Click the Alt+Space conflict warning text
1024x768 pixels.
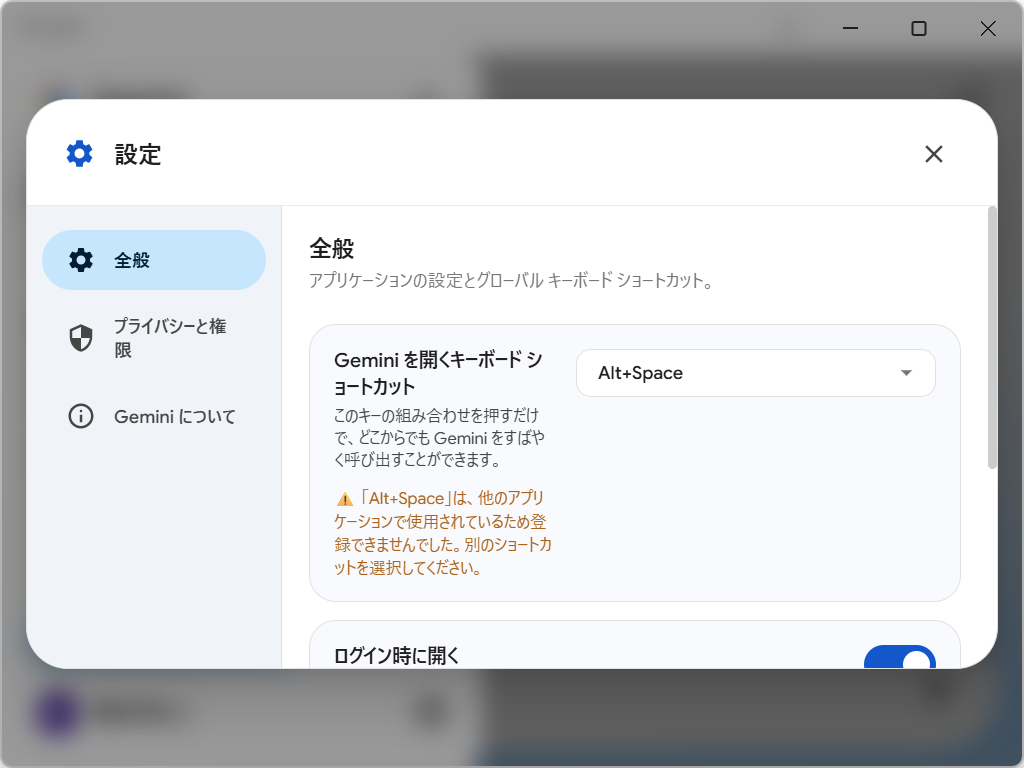coord(443,533)
